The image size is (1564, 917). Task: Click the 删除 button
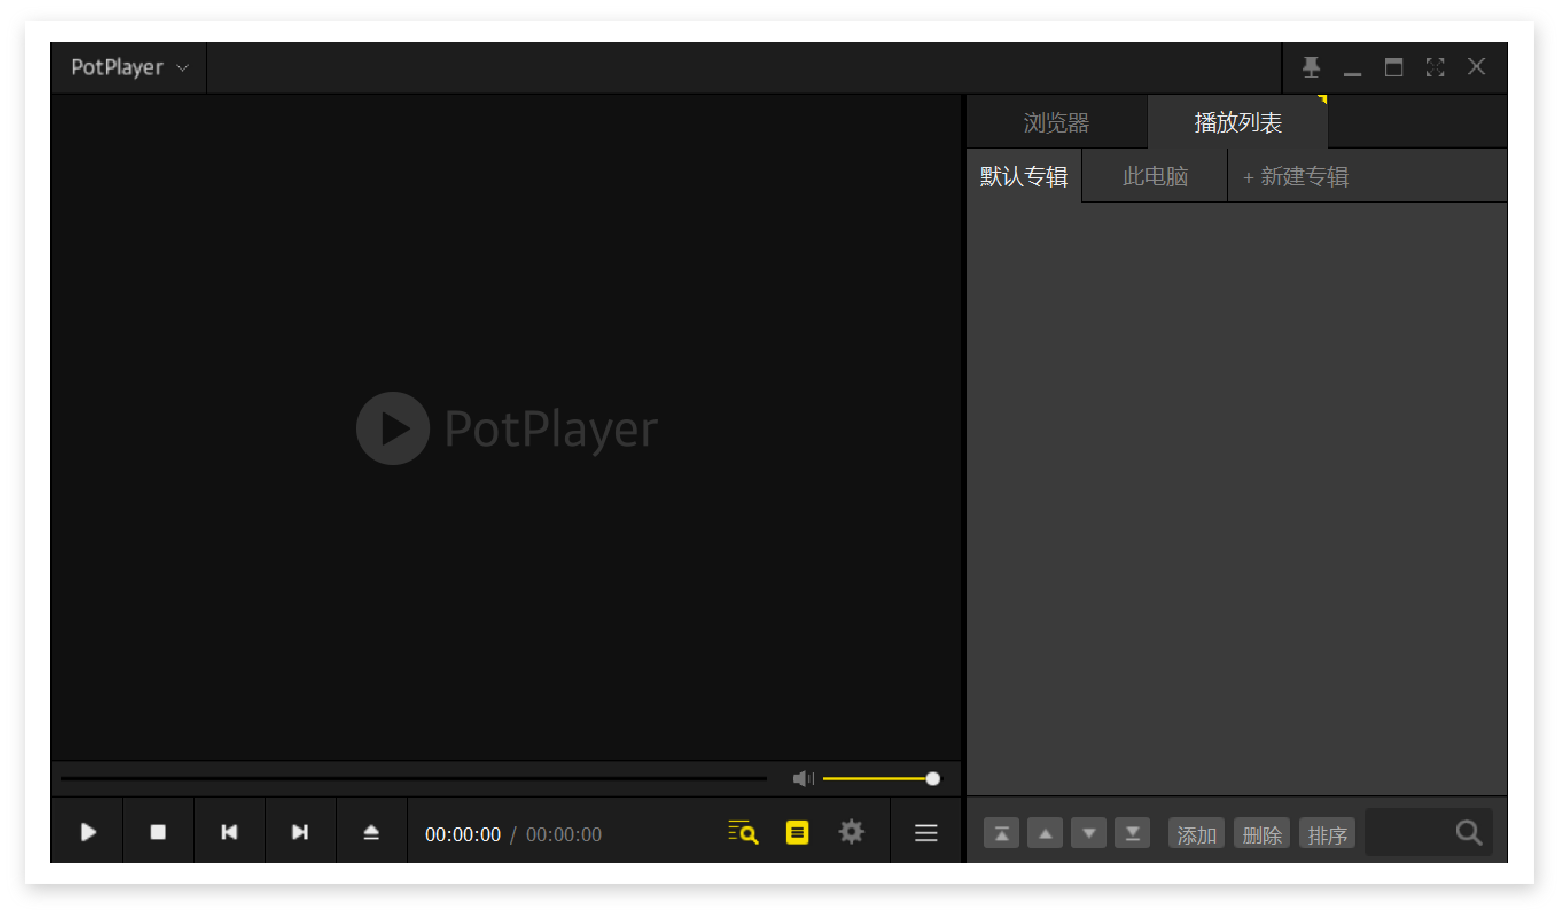(x=1262, y=833)
